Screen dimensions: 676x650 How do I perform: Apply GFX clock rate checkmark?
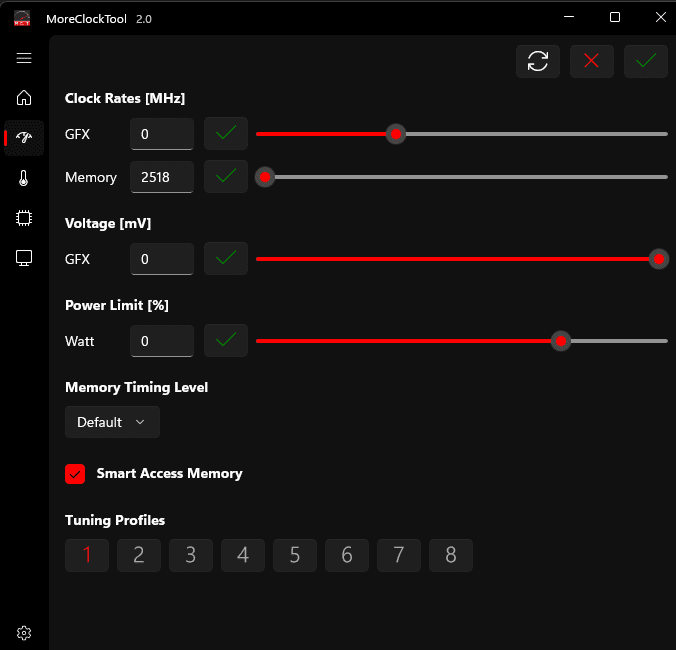click(x=225, y=134)
